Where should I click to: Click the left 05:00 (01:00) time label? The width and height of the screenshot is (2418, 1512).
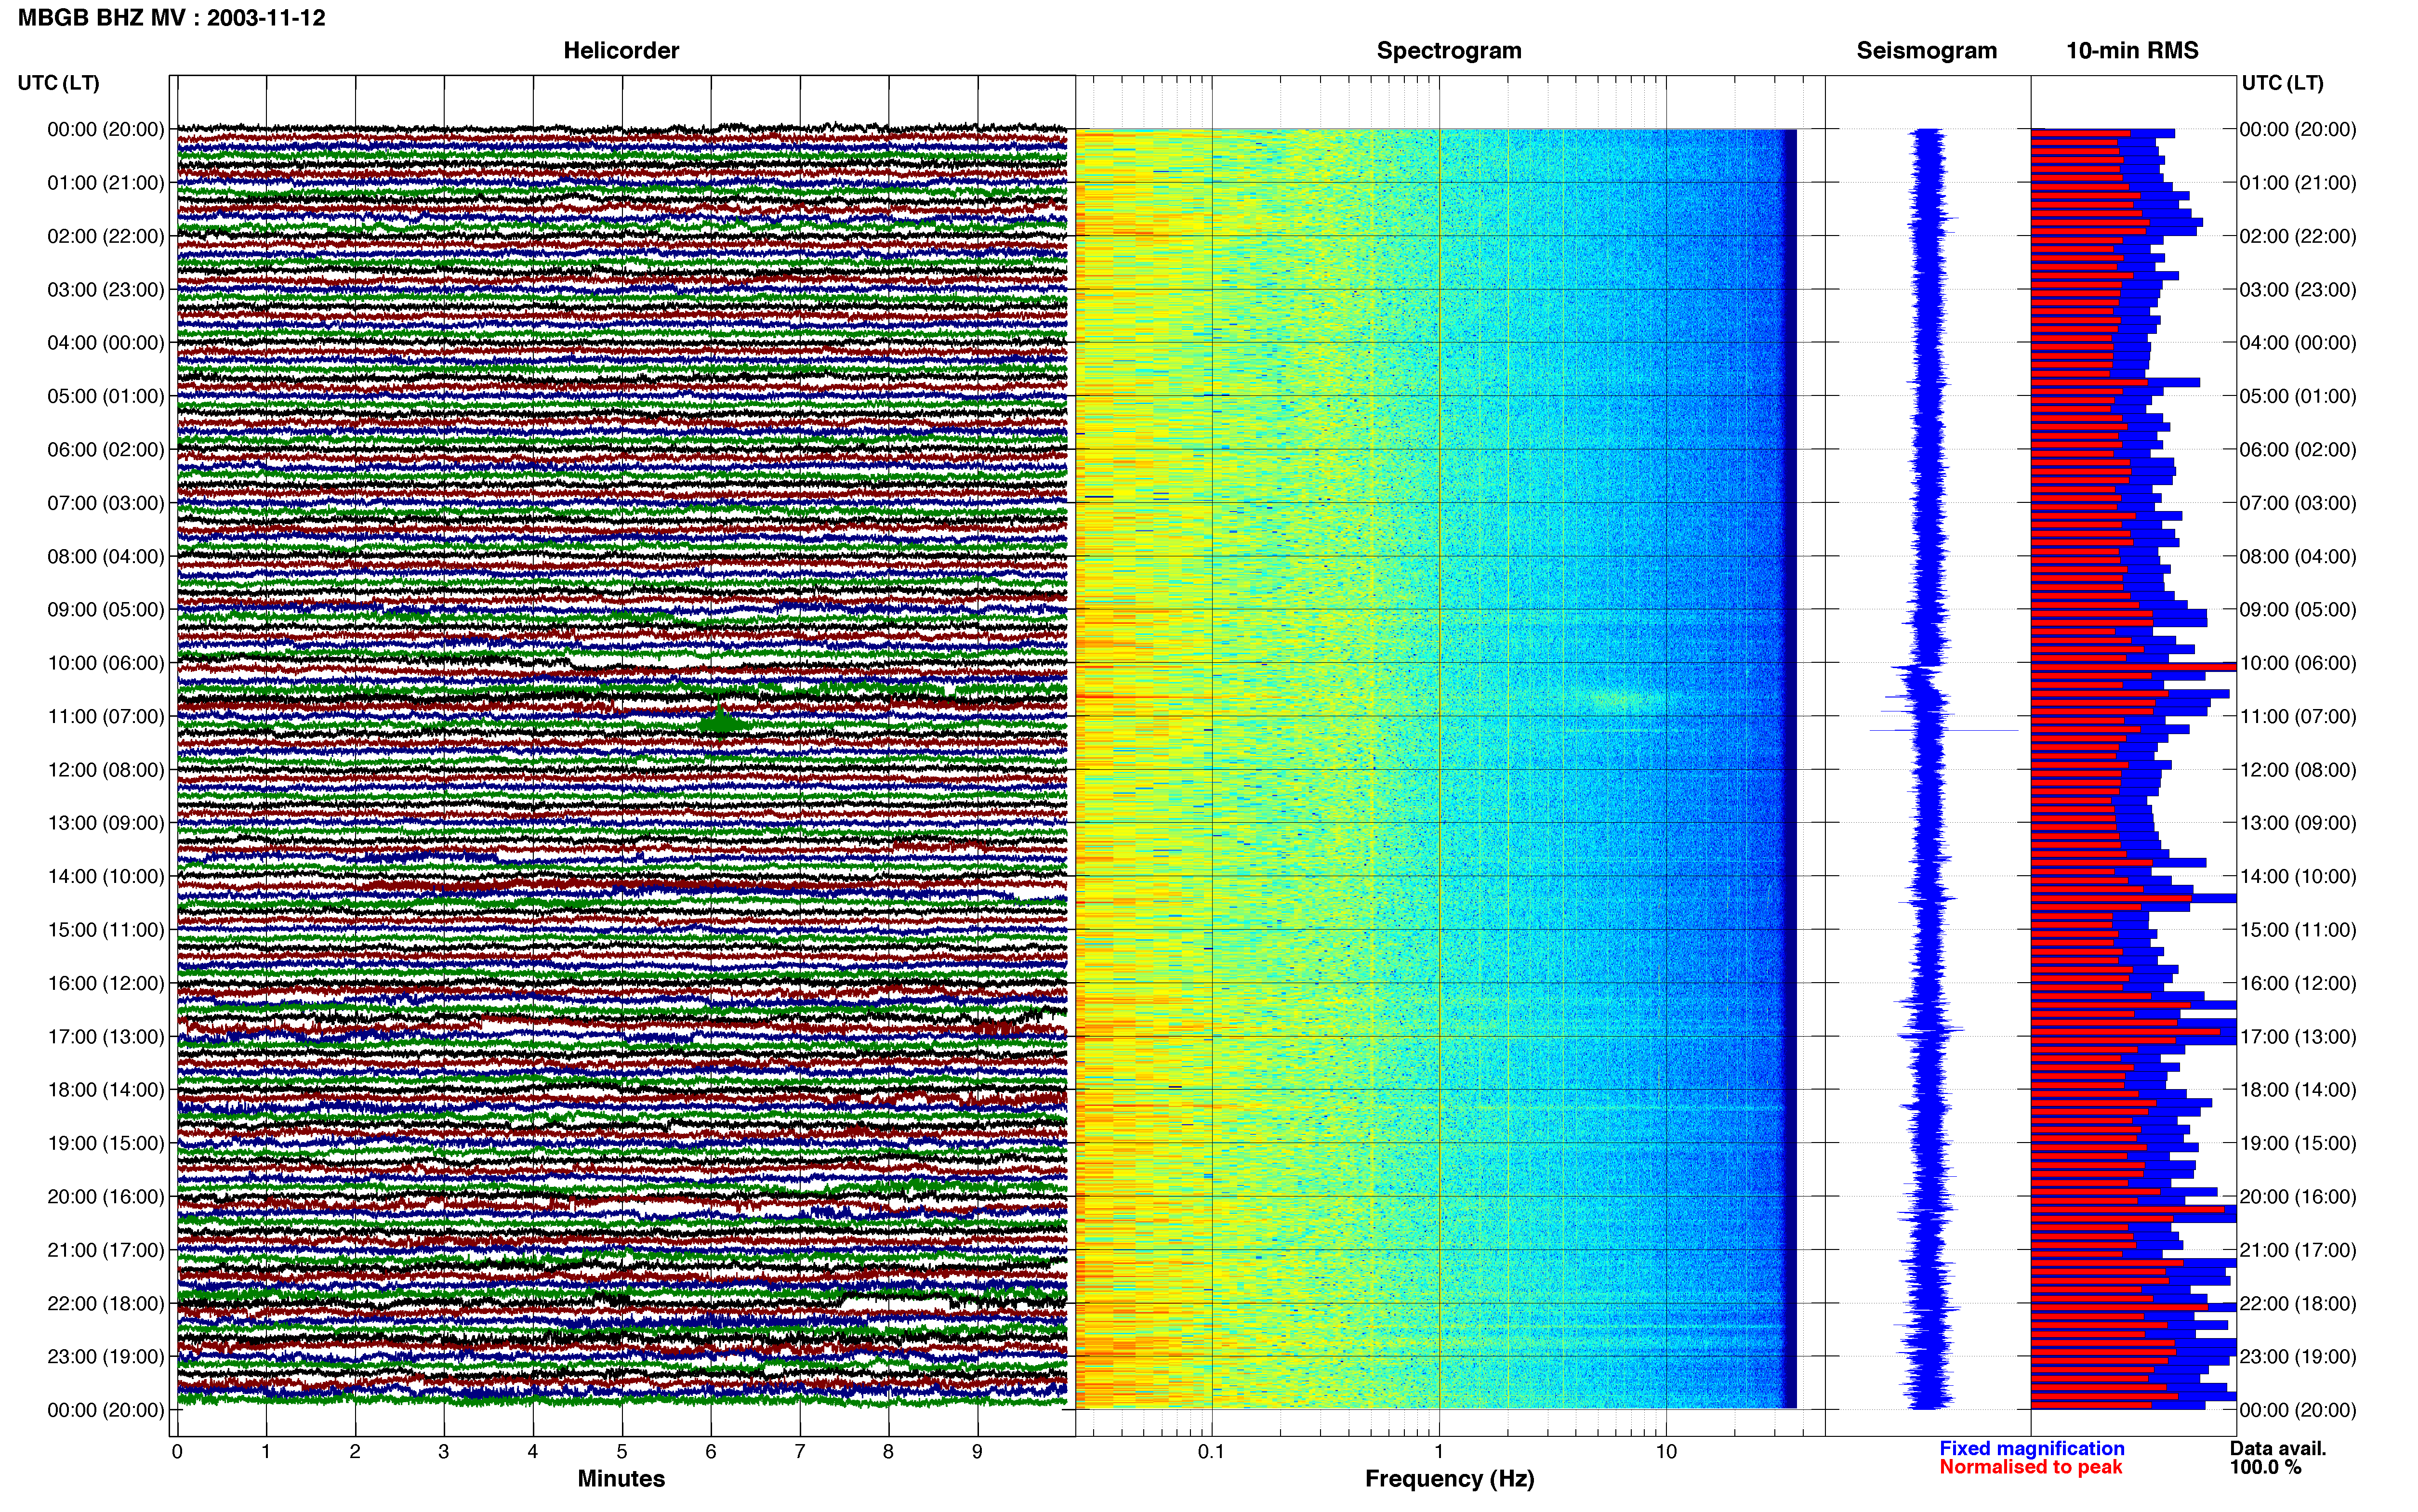pos(106,396)
